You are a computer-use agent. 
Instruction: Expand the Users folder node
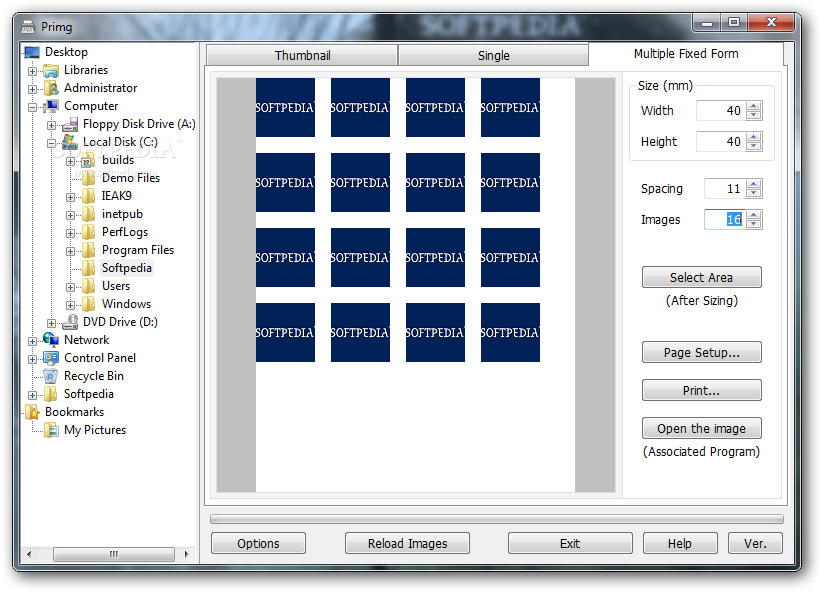(x=70, y=287)
